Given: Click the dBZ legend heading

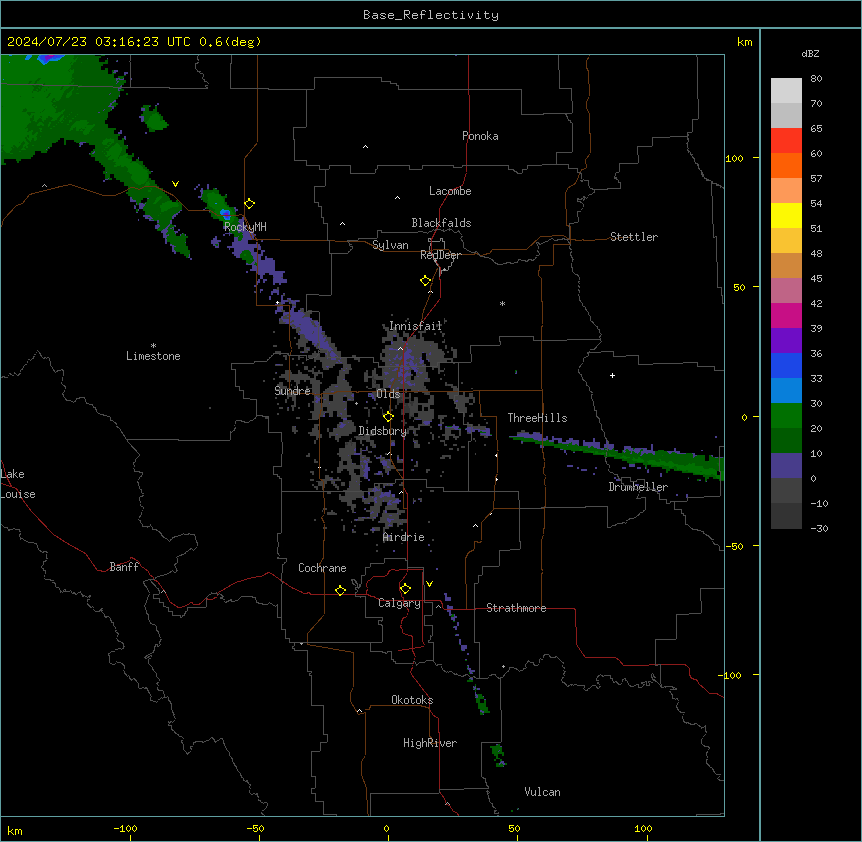Looking at the screenshot, I should point(810,54).
